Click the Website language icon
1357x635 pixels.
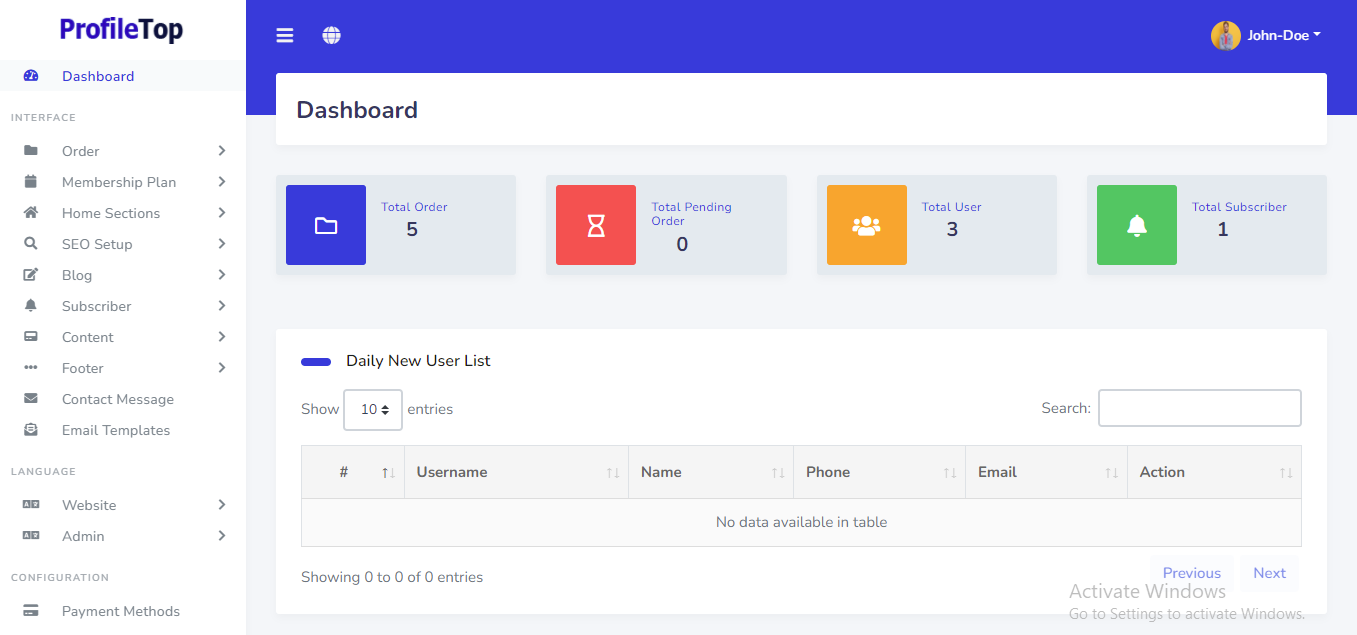click(x=31, y=505)
